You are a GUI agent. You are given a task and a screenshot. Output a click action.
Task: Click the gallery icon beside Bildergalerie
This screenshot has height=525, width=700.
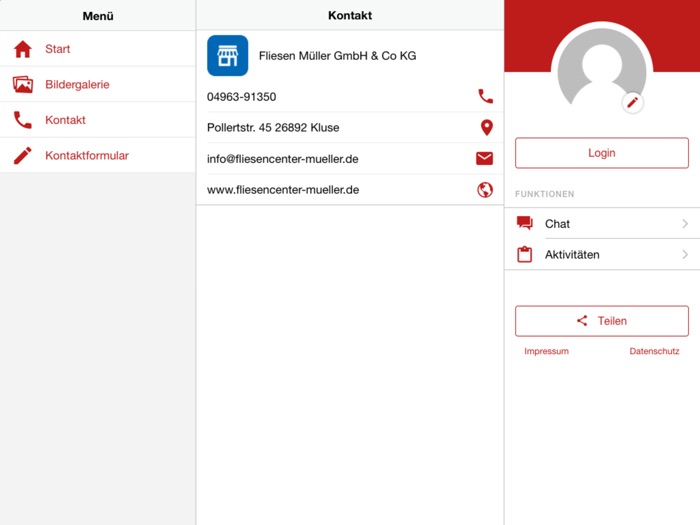click(23, 84)
